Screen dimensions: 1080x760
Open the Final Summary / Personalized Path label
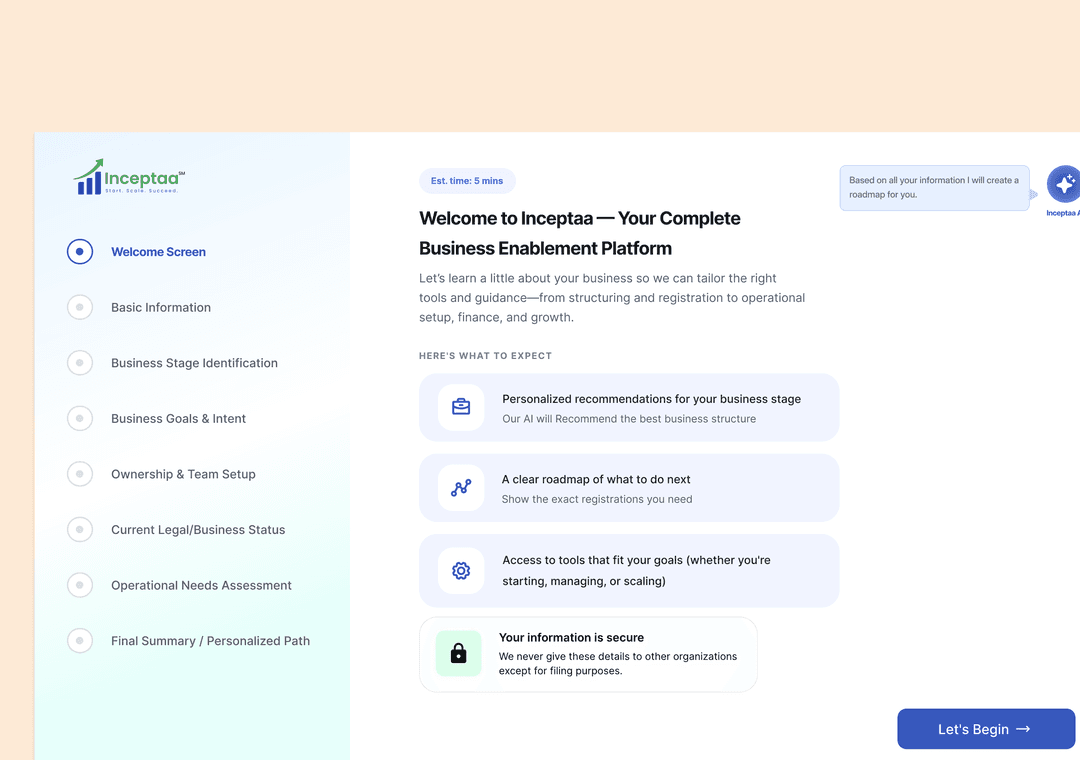pyautogui.click(x=211, y=641)
